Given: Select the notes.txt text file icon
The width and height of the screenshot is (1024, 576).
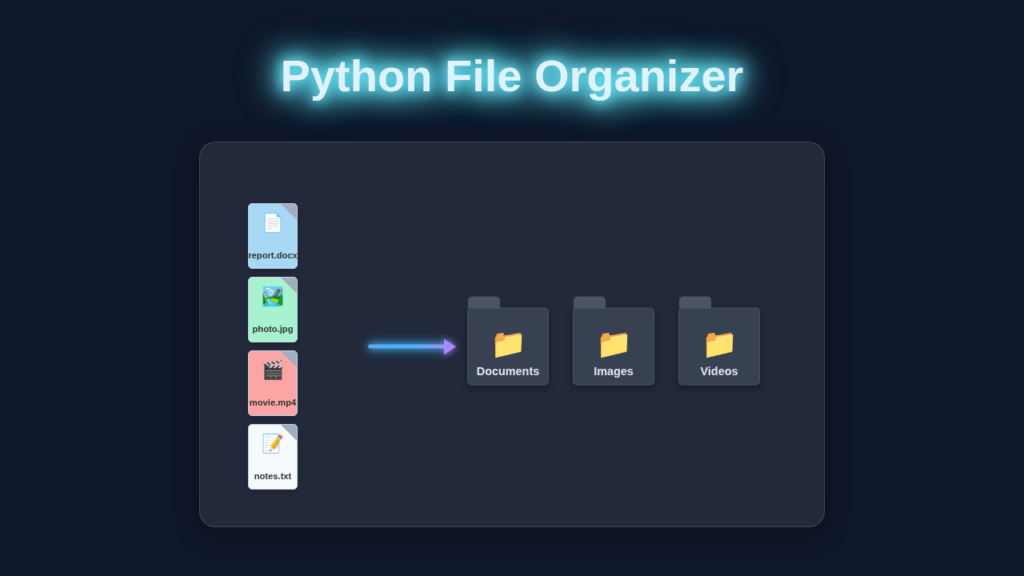Looking at the screenshot, I should click(x=272, y=456).
